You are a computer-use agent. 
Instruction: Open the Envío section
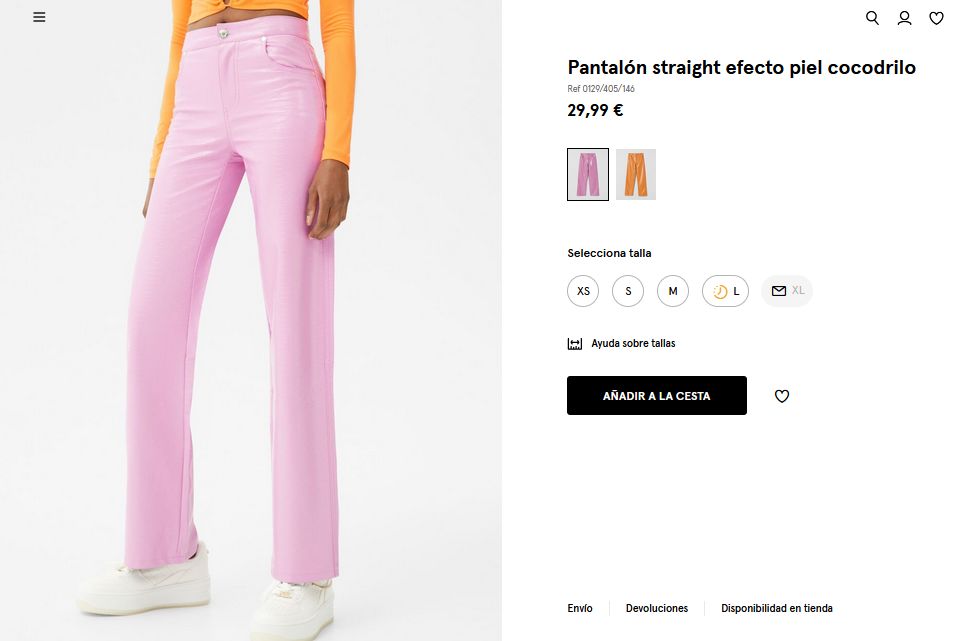pos(580,608)
